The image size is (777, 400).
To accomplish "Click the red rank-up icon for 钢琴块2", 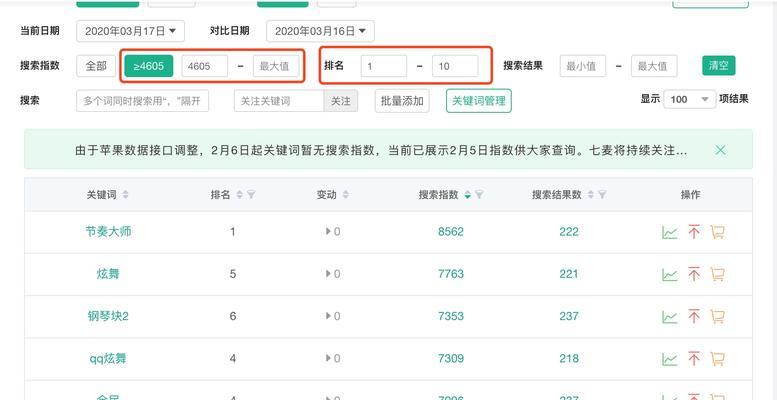I will click(x=694, y=316).
